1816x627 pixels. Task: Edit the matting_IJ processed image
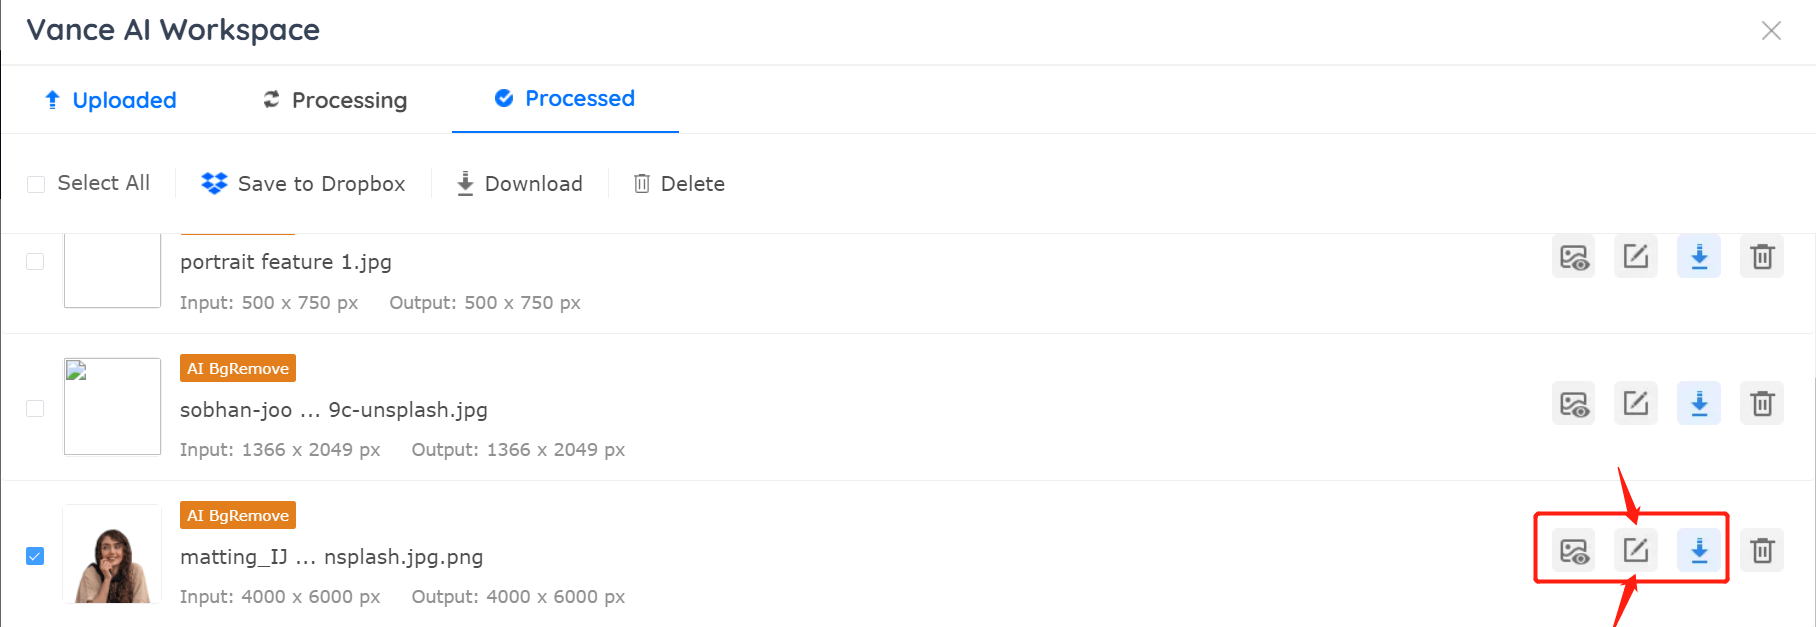pyautogui.click(x=1636, y=550)
